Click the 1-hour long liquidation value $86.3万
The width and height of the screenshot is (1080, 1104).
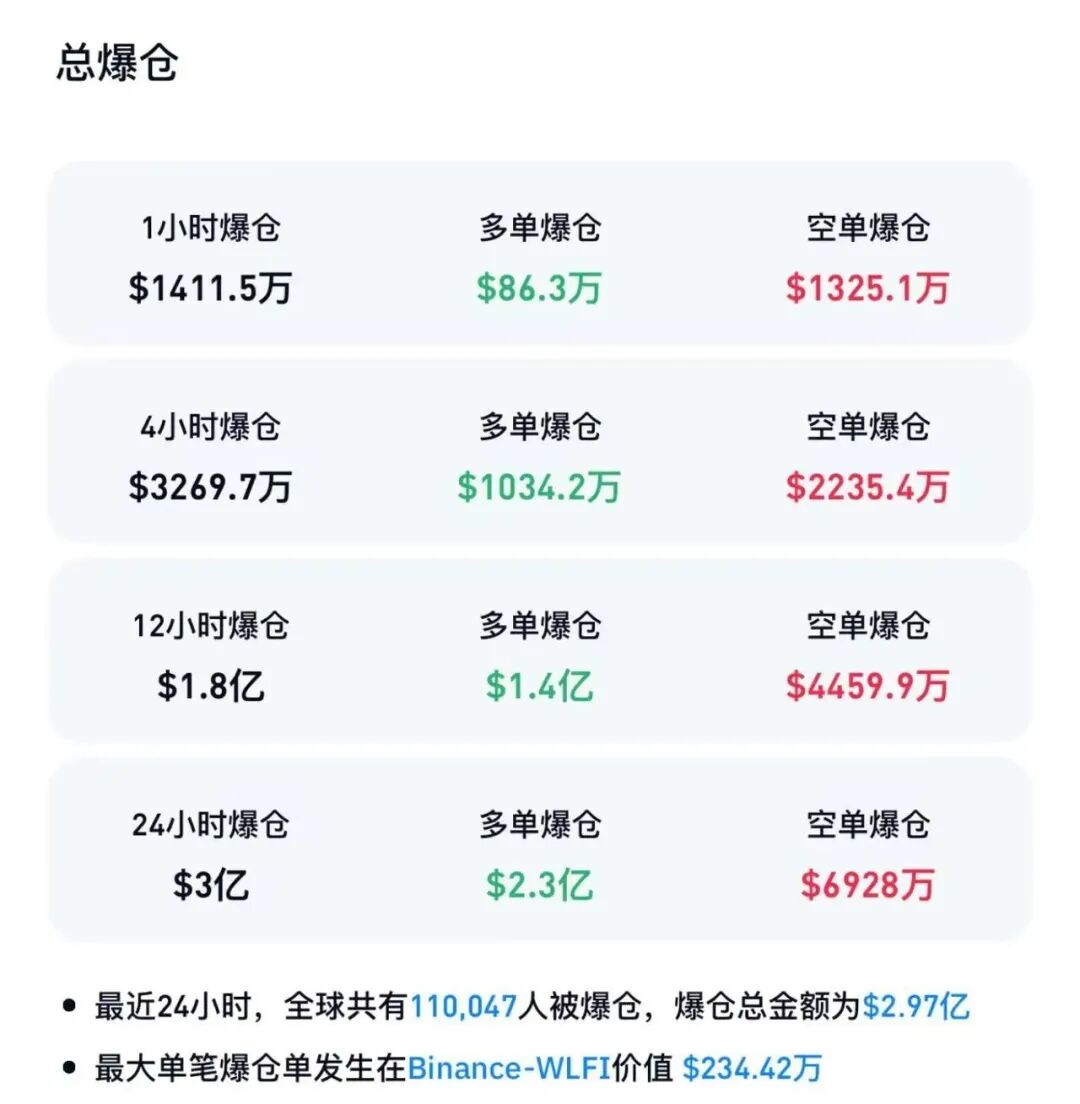tap(539, 288)
